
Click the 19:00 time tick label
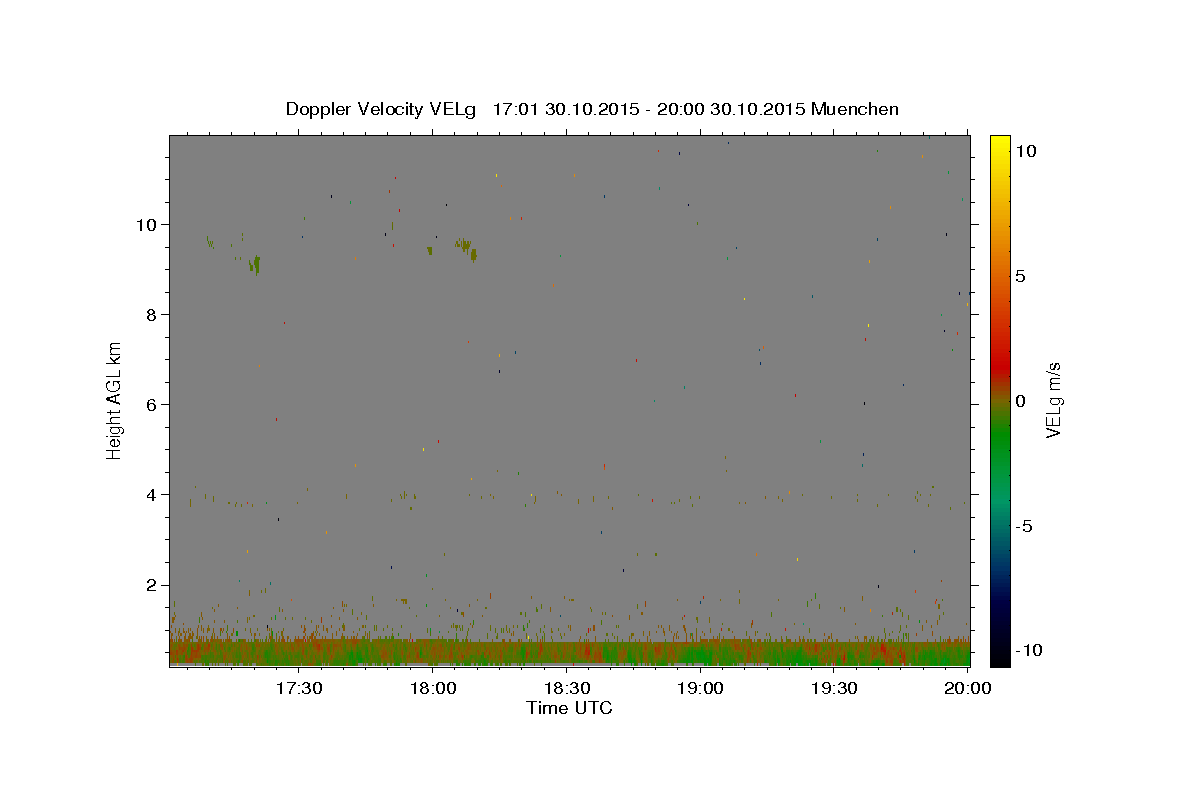[701, 688]
